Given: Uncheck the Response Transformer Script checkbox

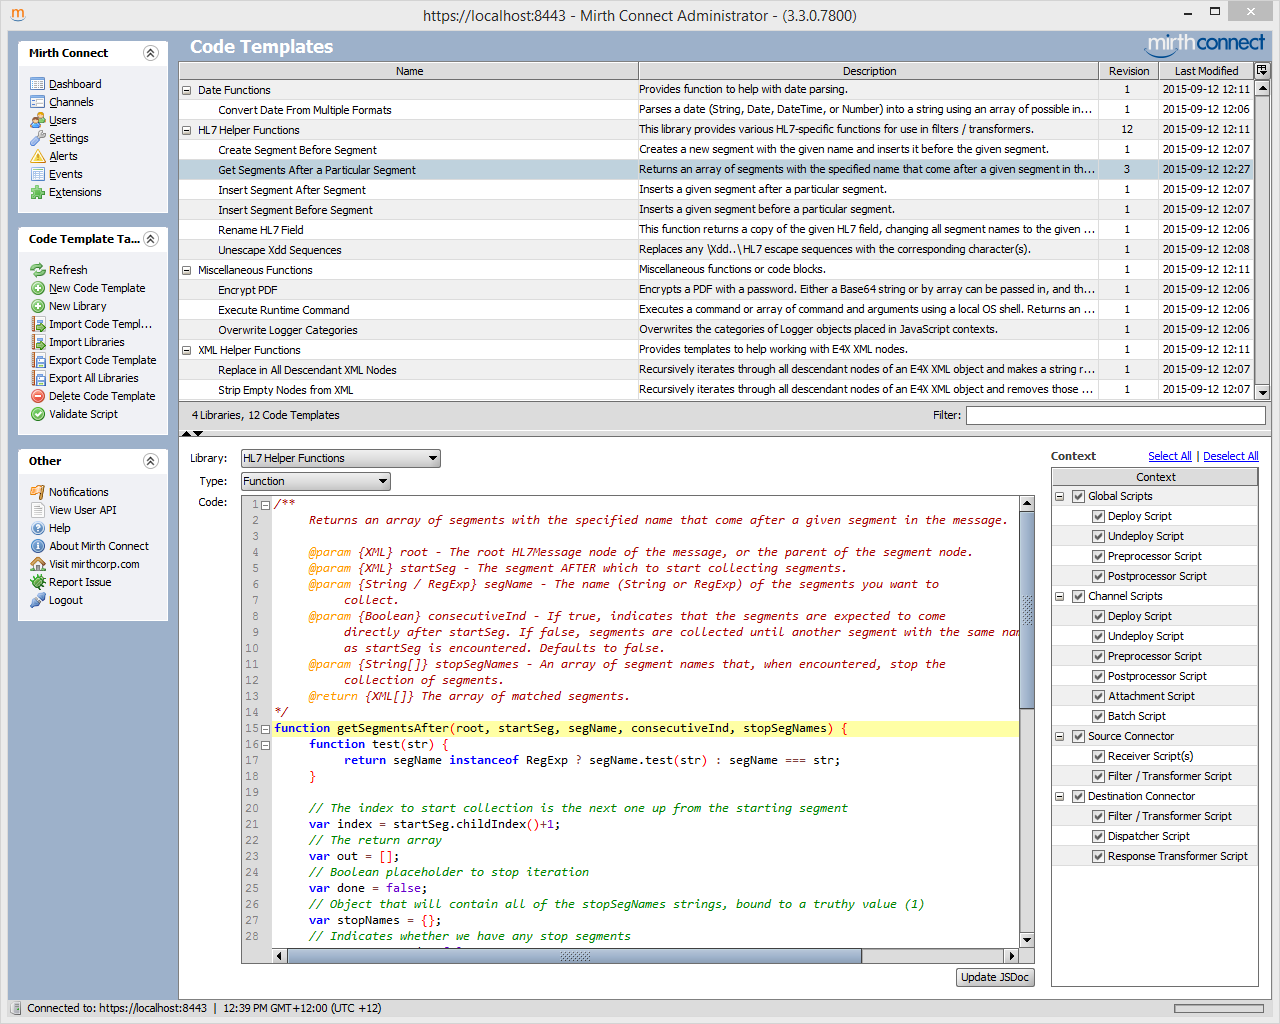Looking at the screenshot, I should click(1098, 856).
